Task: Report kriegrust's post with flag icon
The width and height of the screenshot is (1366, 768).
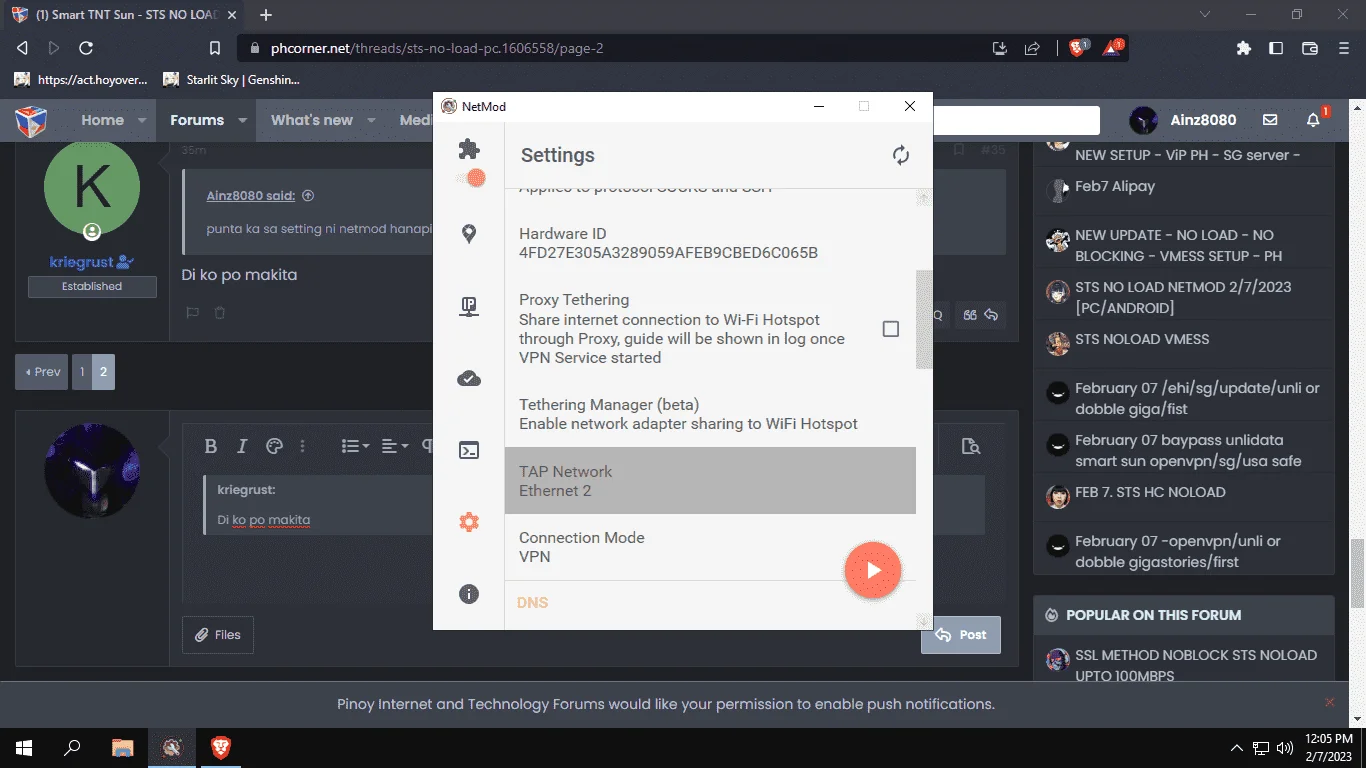Action: 192,313
